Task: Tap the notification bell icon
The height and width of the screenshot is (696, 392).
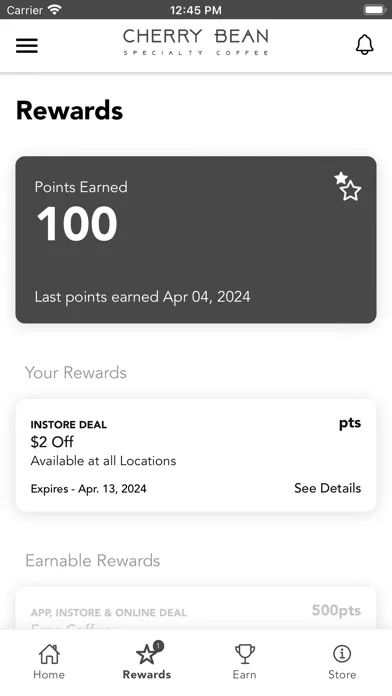Action: (364, 44)
